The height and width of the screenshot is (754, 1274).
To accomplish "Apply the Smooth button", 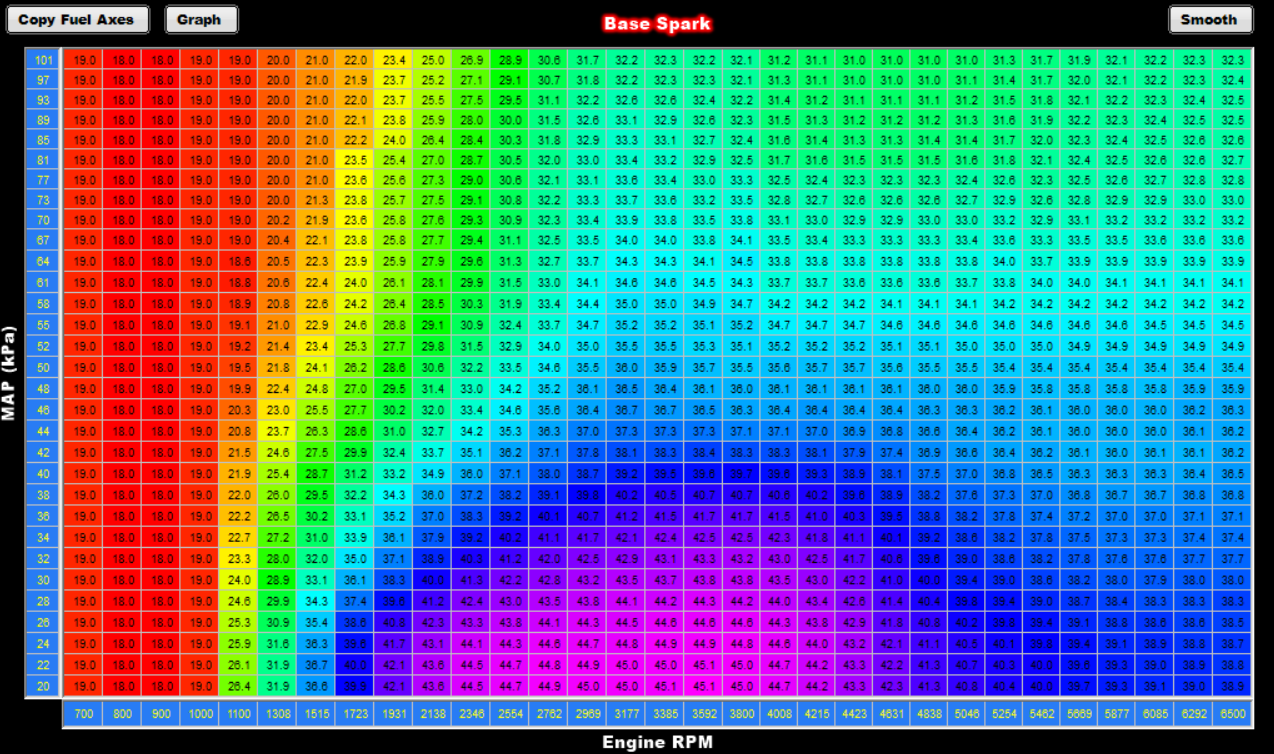I will [1209, 19].
